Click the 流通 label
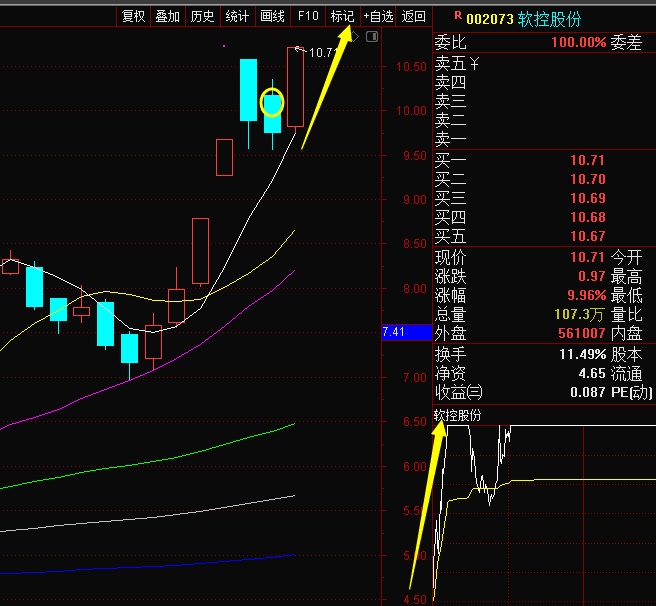This screenshot has width=656, height=606. 626,373
